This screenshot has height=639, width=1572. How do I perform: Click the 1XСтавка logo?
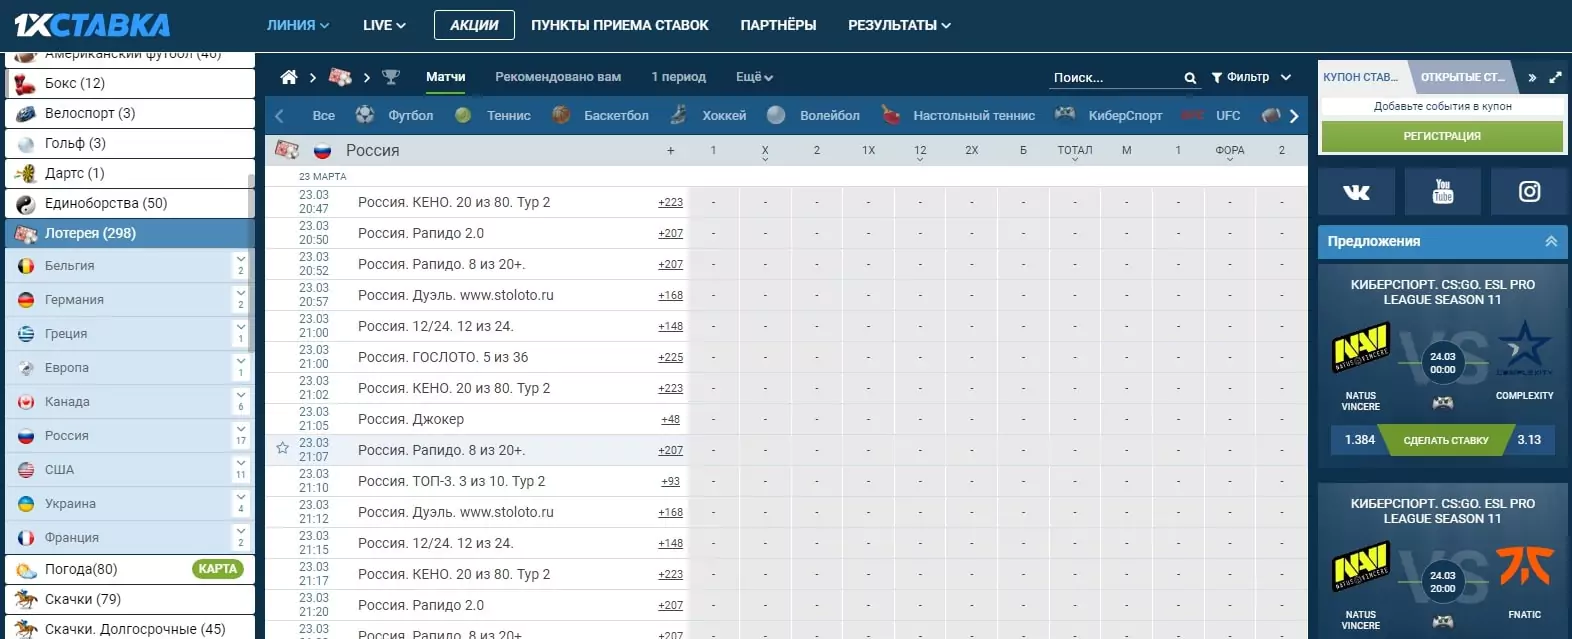click(92, 24)
